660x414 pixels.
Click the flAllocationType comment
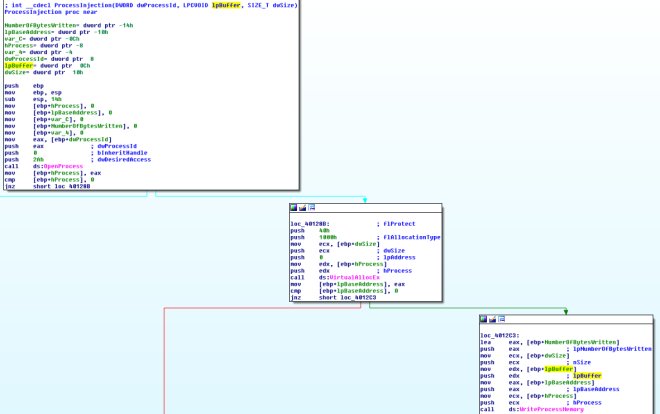(x=412, y=236)
